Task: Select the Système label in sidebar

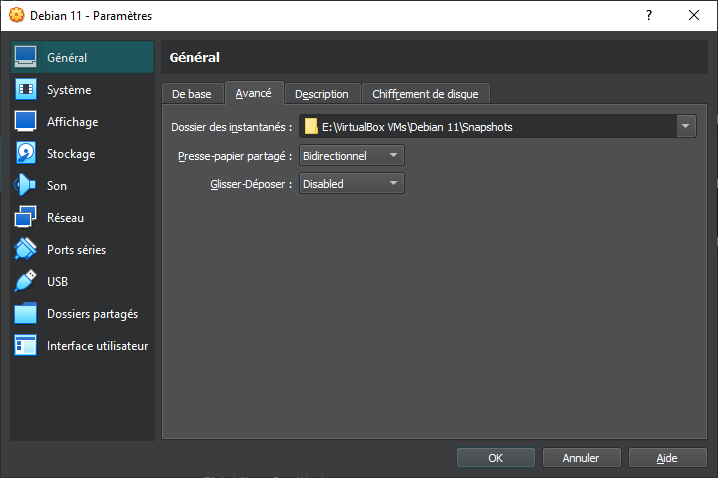Action: click(69, 90)
